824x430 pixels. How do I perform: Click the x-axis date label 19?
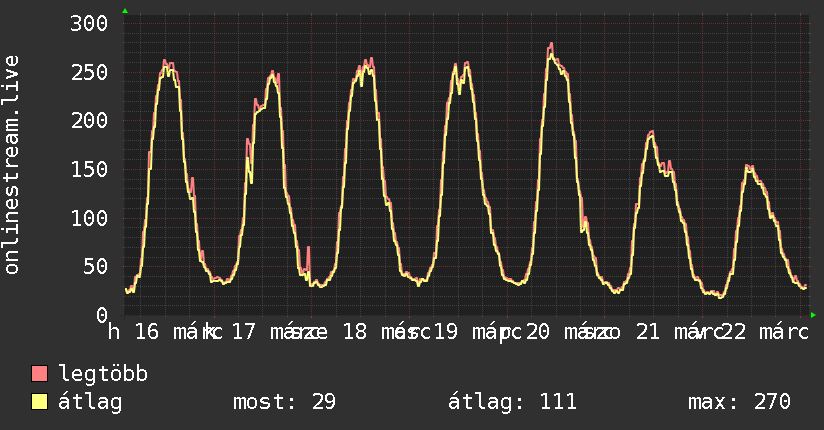445,332
